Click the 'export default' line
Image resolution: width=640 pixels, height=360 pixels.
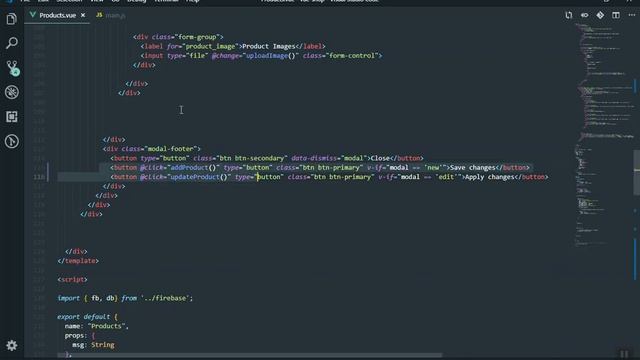point(87,317)
